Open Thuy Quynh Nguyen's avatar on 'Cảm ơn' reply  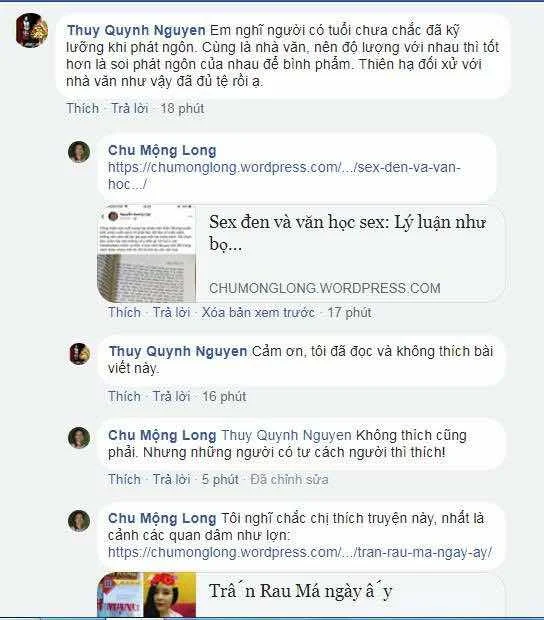point(79,353)
